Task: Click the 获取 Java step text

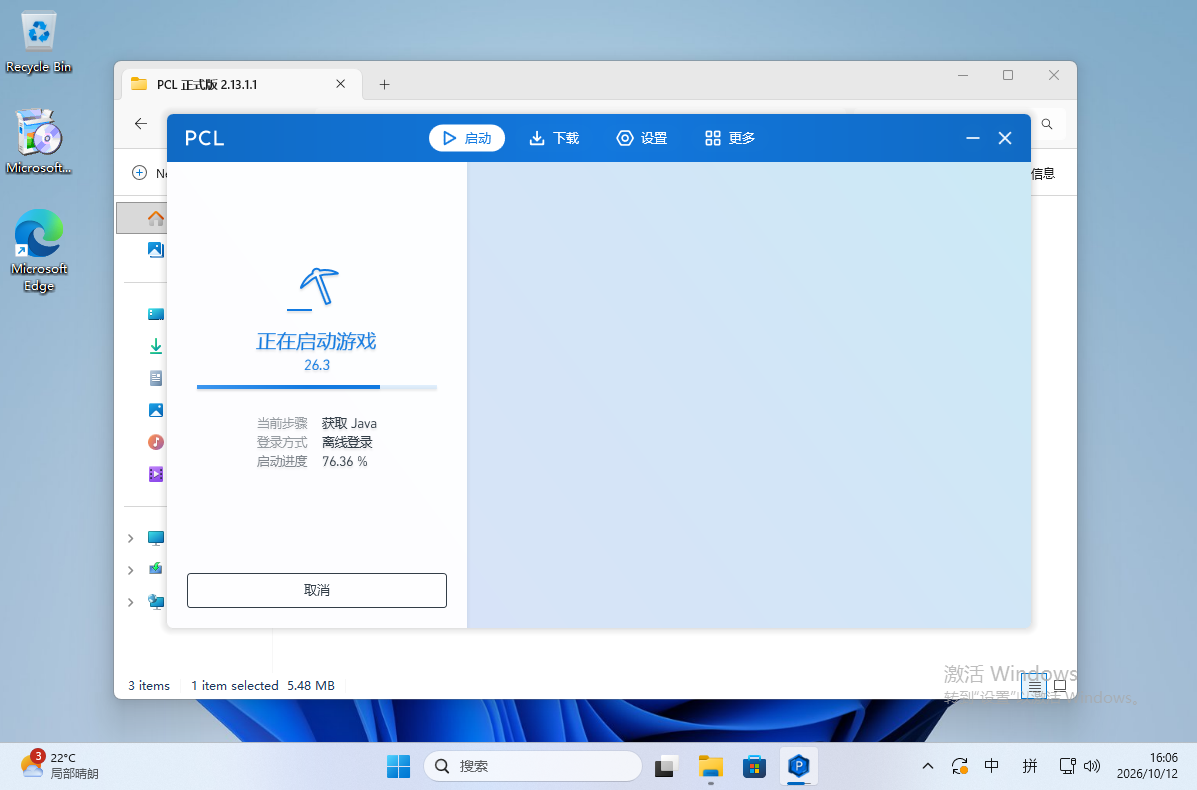Action: [x=349, y=423]
